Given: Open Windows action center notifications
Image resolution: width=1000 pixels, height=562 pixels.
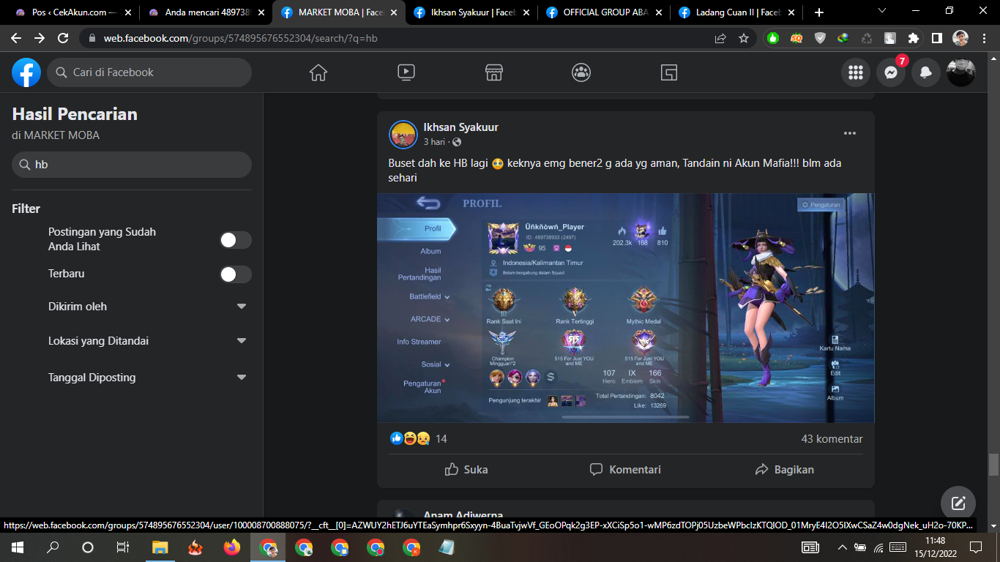Looking at the screenshot, I should point(976,547).
